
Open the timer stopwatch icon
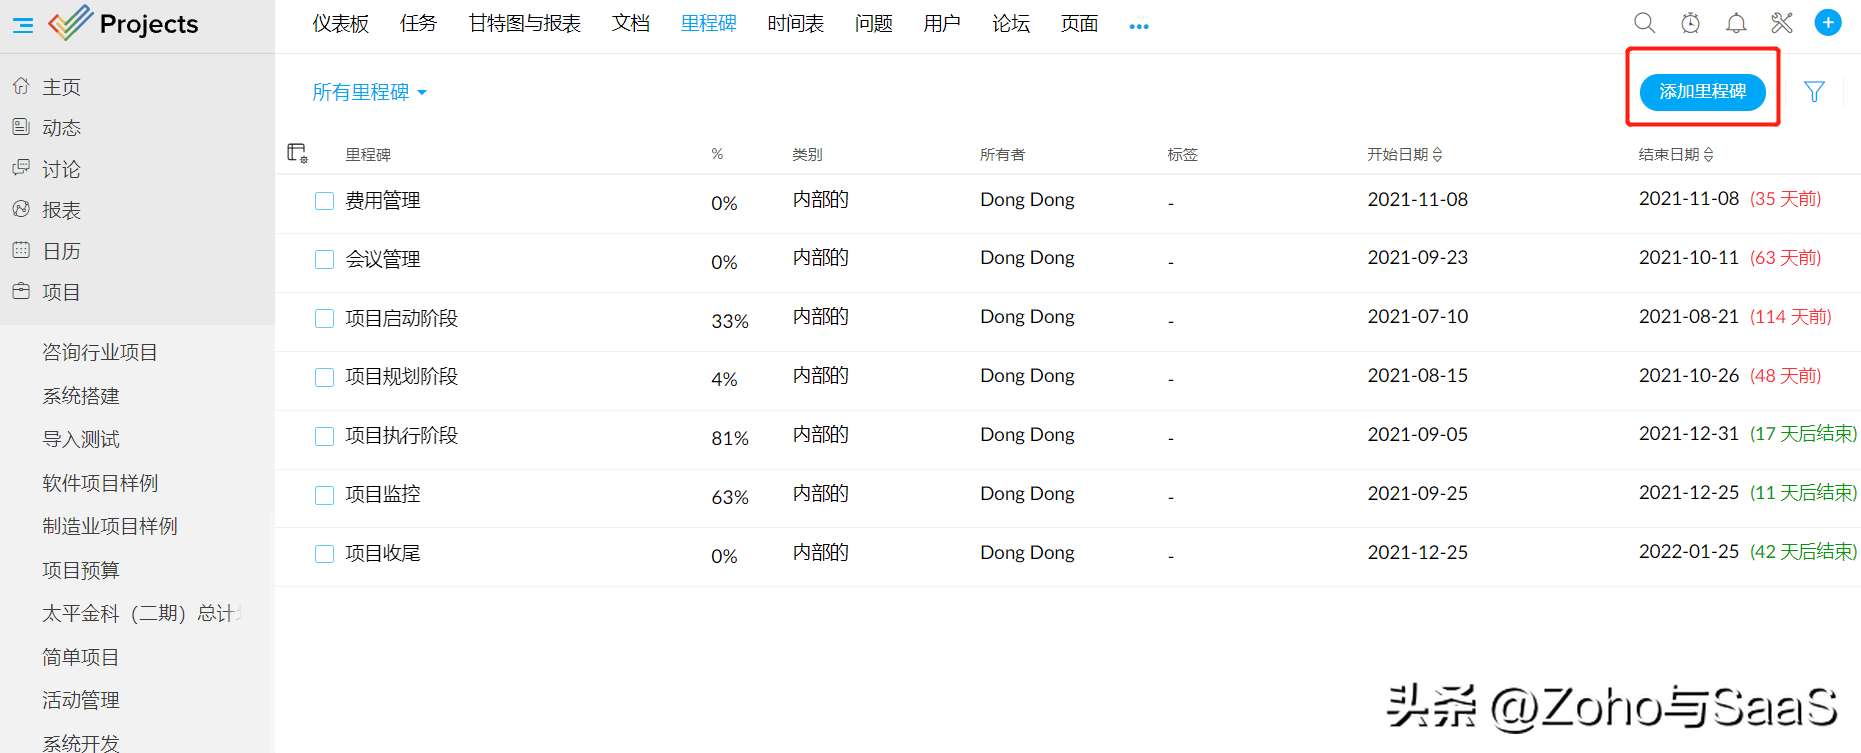coord(1690,22)
